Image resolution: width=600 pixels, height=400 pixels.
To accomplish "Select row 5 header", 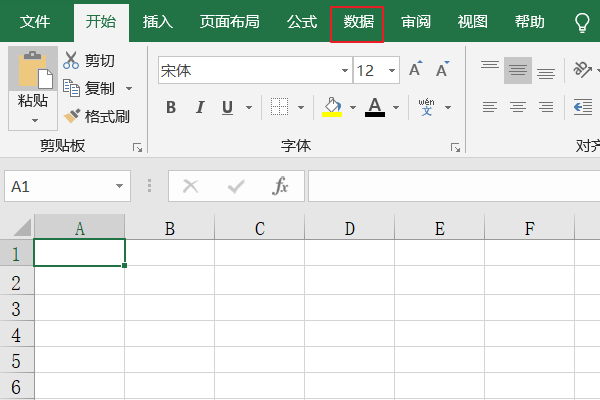I will point(16,361).
